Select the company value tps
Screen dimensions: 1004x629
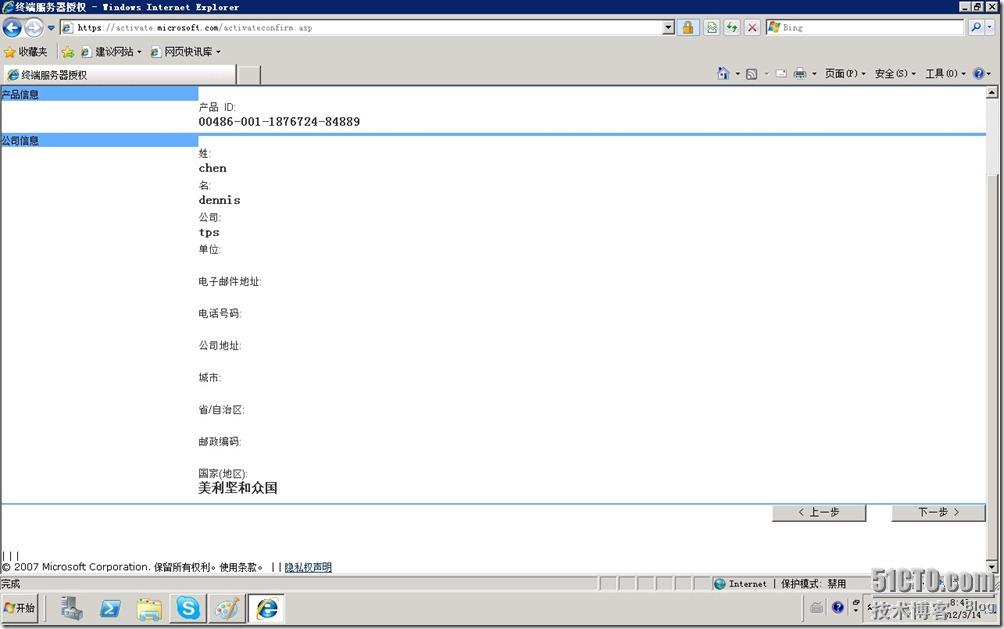pyautogui.click(x=209, y=233)
